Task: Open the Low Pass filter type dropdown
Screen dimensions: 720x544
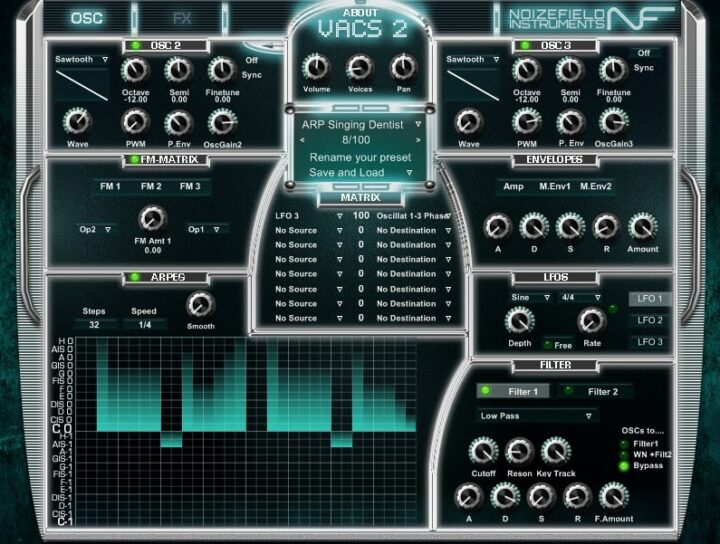Action: coord(535,416)
